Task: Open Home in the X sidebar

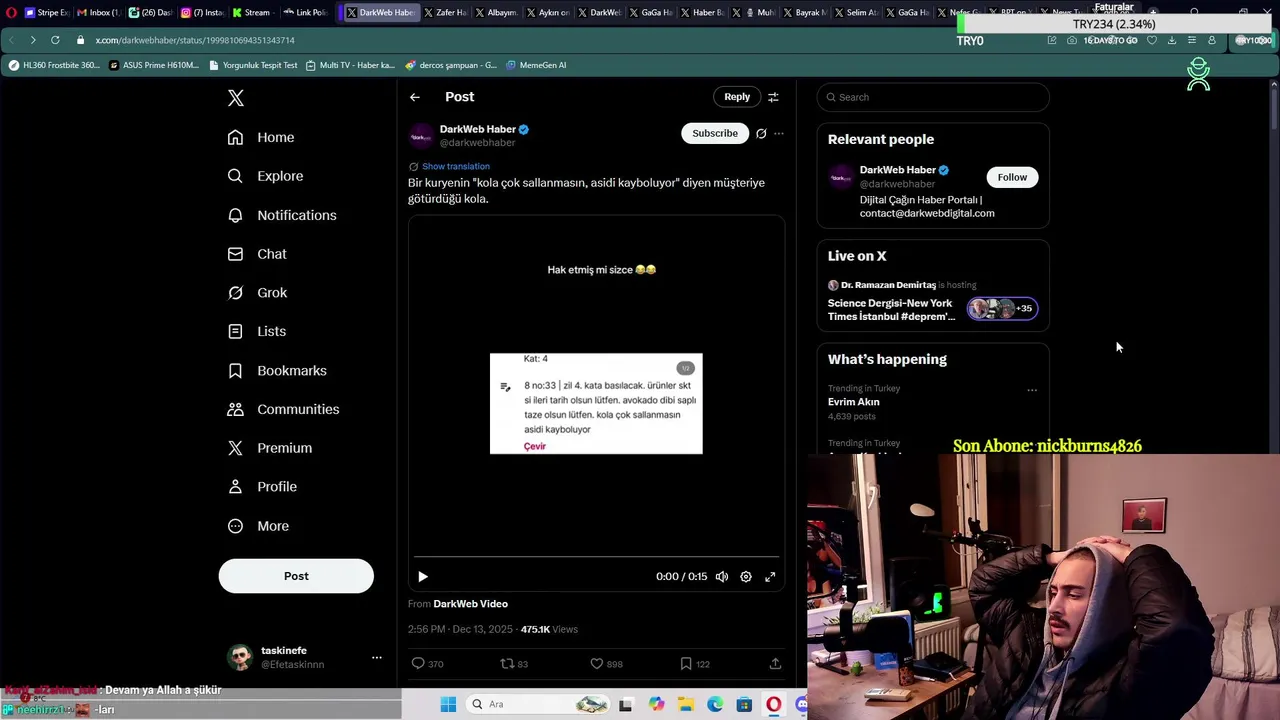Action: (261, 137)
